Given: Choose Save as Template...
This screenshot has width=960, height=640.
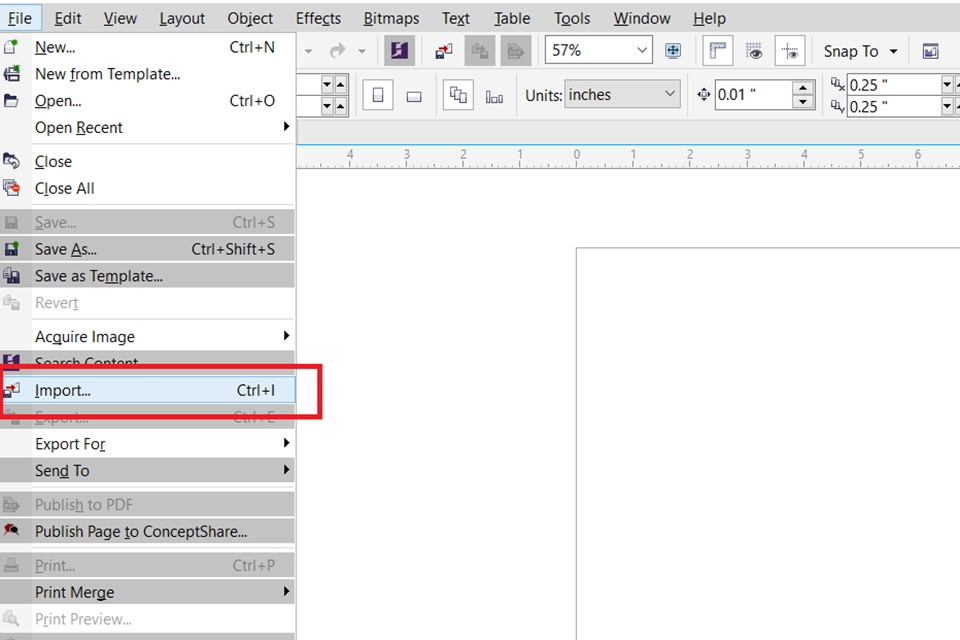Looking at the screenshot, I should click(147, 276).
